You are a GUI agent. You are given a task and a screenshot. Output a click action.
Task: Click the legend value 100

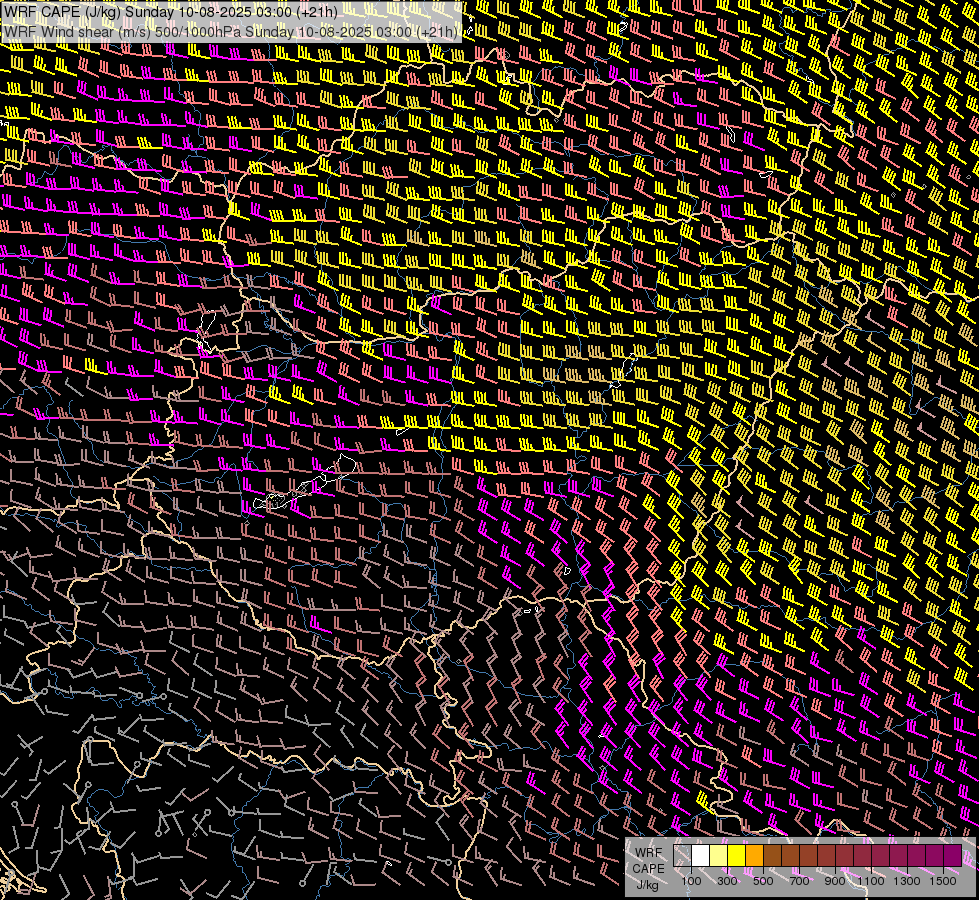691,881
